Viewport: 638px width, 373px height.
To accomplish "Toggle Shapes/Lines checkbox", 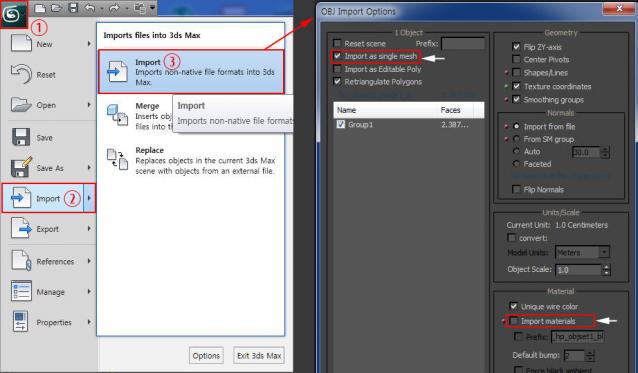I will (516, 72).
